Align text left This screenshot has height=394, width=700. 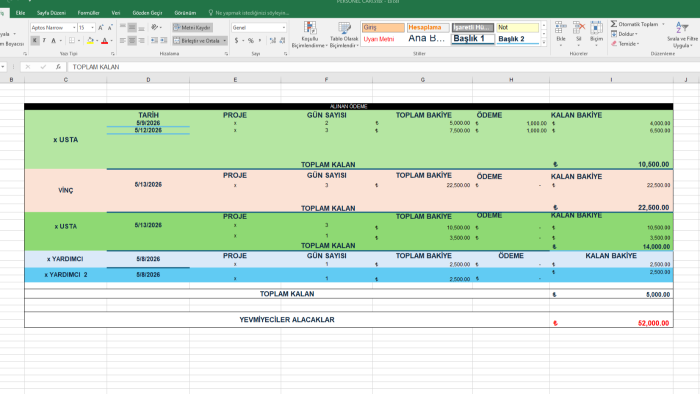(x=123, y=41)
